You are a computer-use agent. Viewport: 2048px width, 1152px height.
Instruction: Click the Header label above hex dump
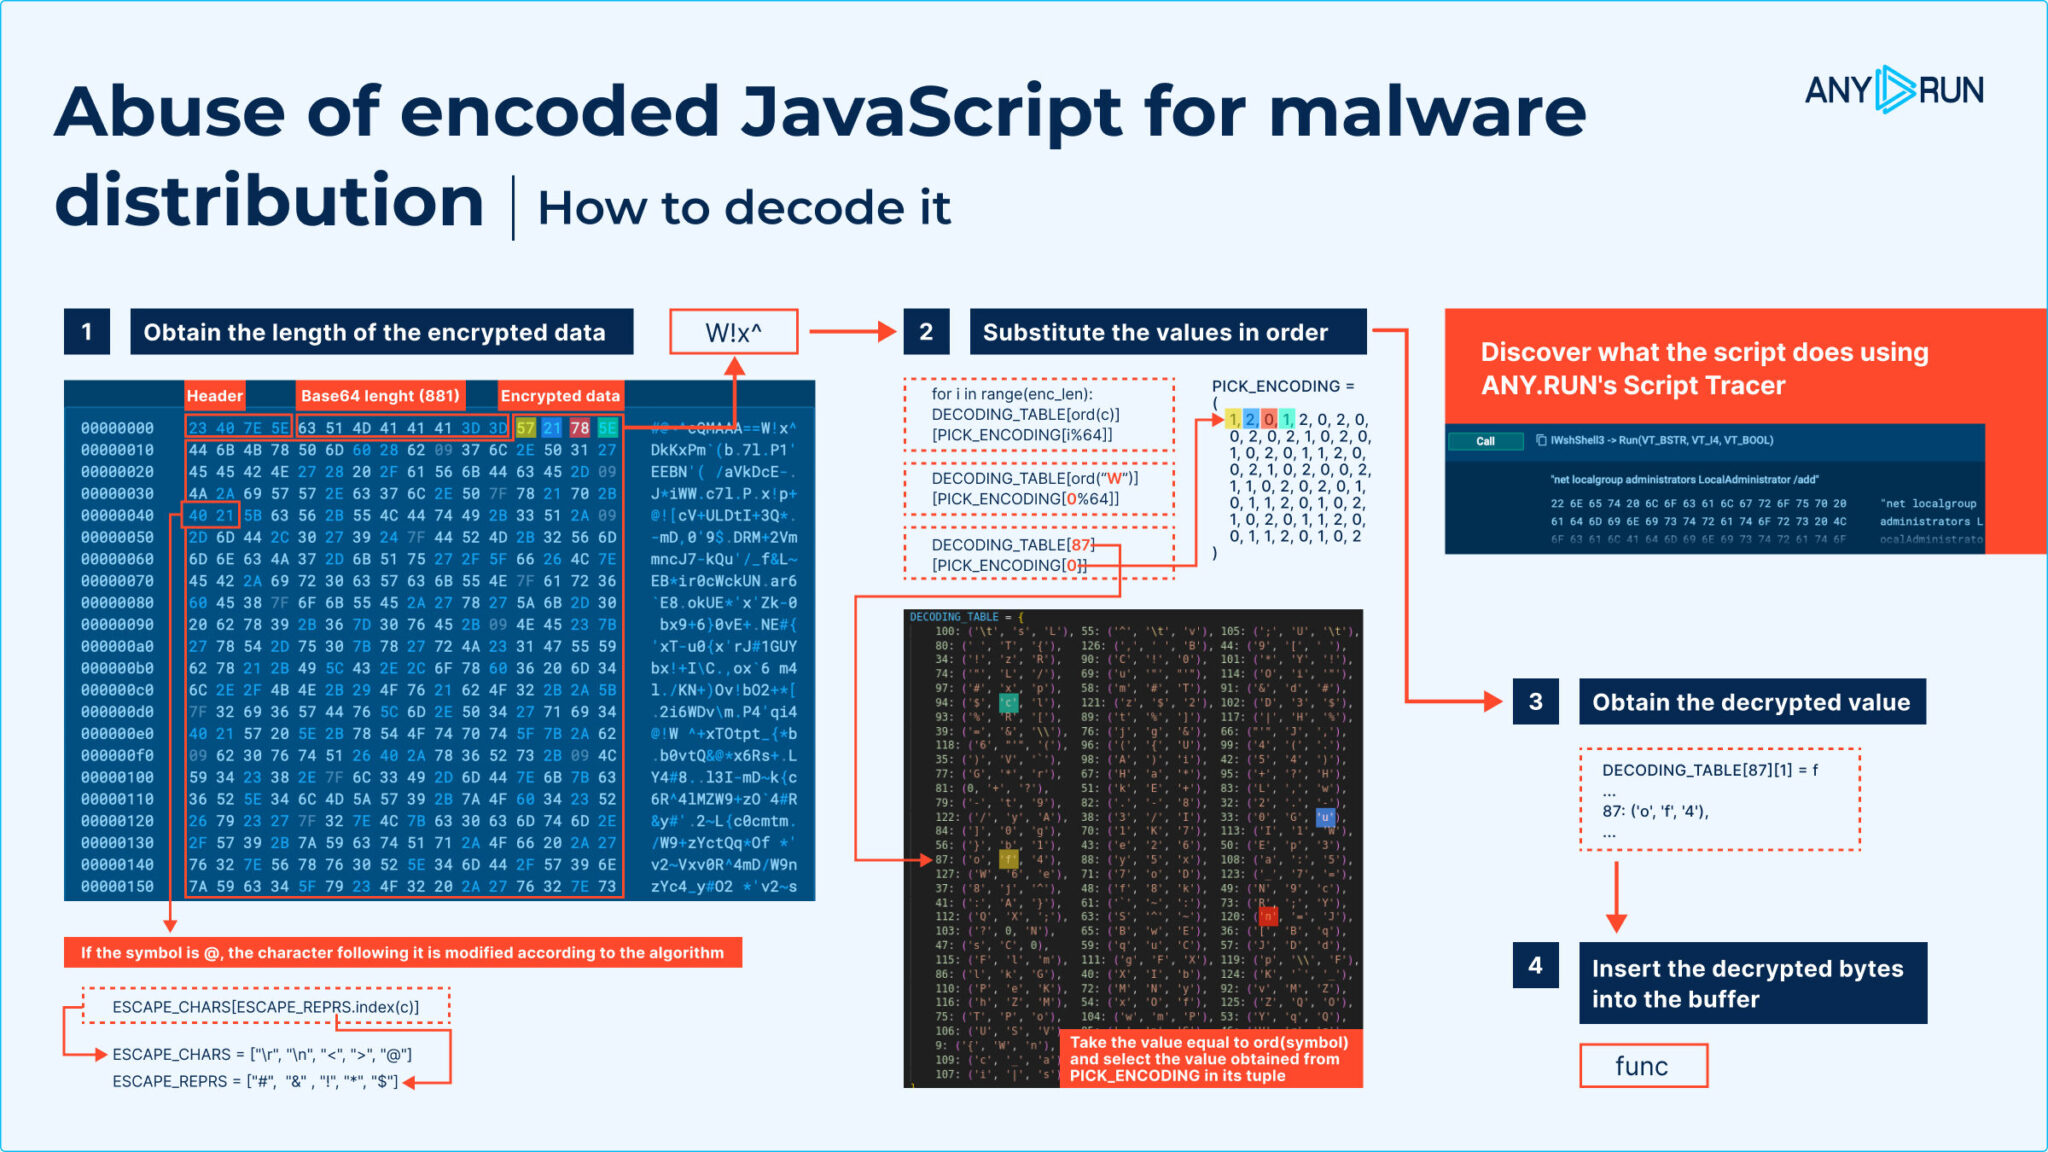(214, 396)
